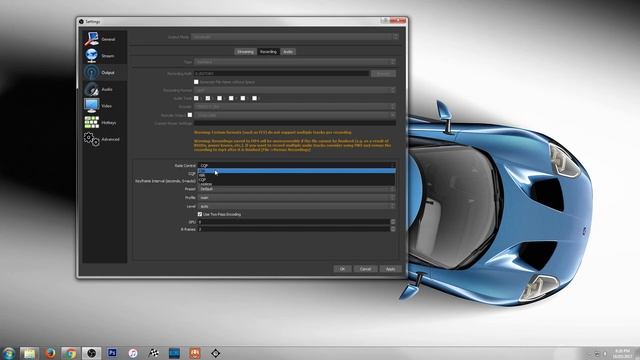Screen dimensions: 640x360
Task: Open iTunes from the taskbar
Action: [133, 353]
